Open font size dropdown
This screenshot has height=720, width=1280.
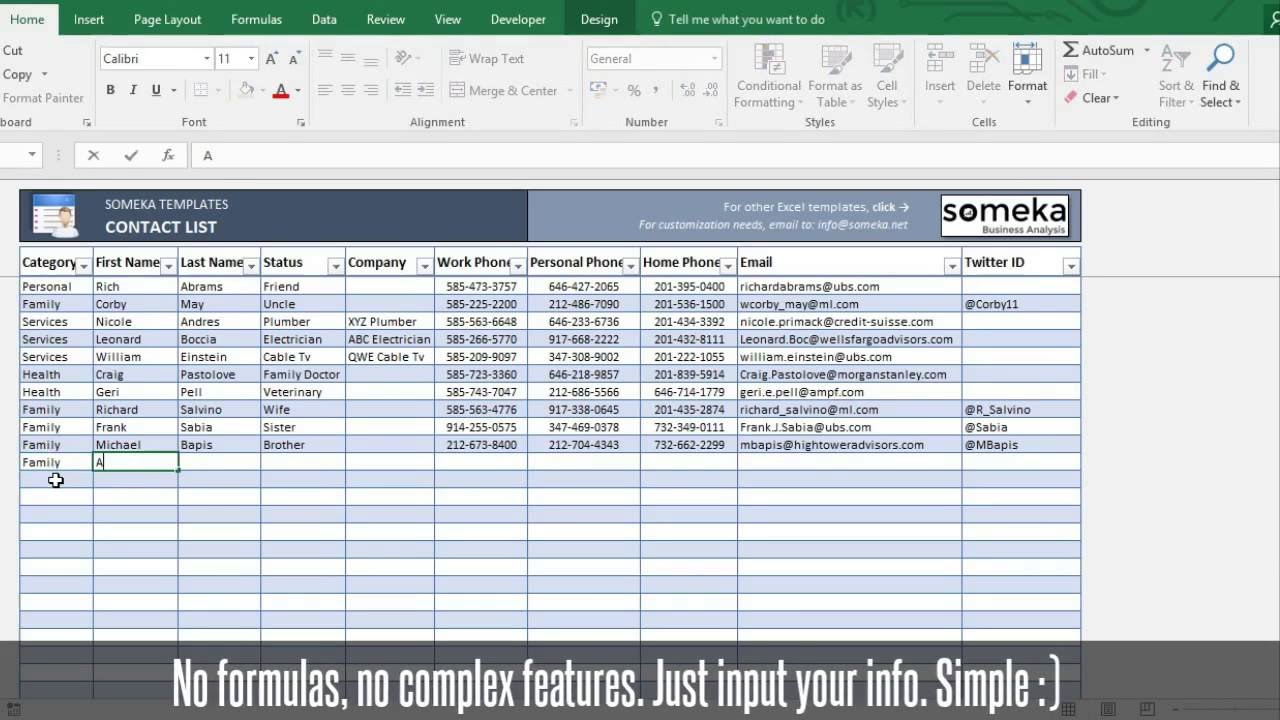[252, 59]
